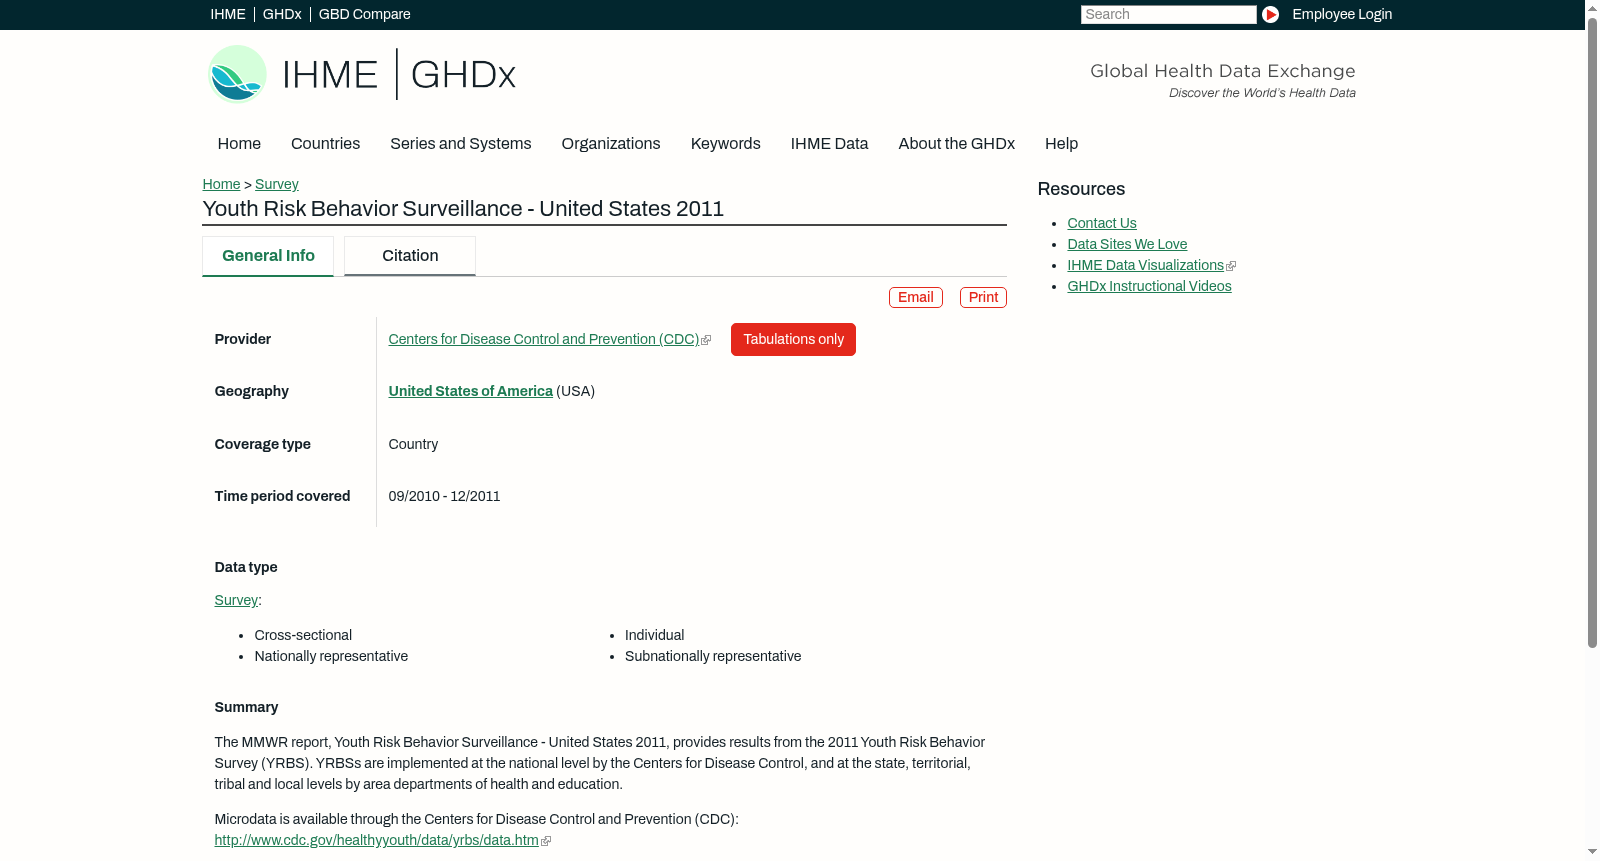Open IHME Data Visualizations link
Screen dimensions: 1600x861
click(1145, 265)
